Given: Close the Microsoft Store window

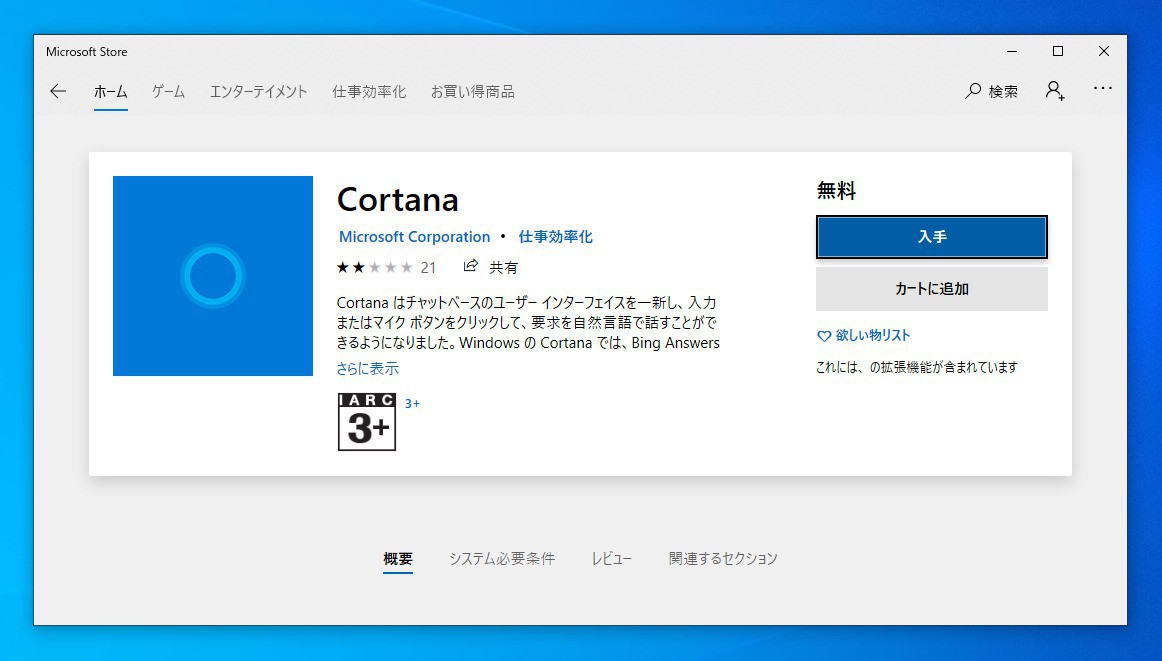Looking at the screenshot, I should point(1103,51).
